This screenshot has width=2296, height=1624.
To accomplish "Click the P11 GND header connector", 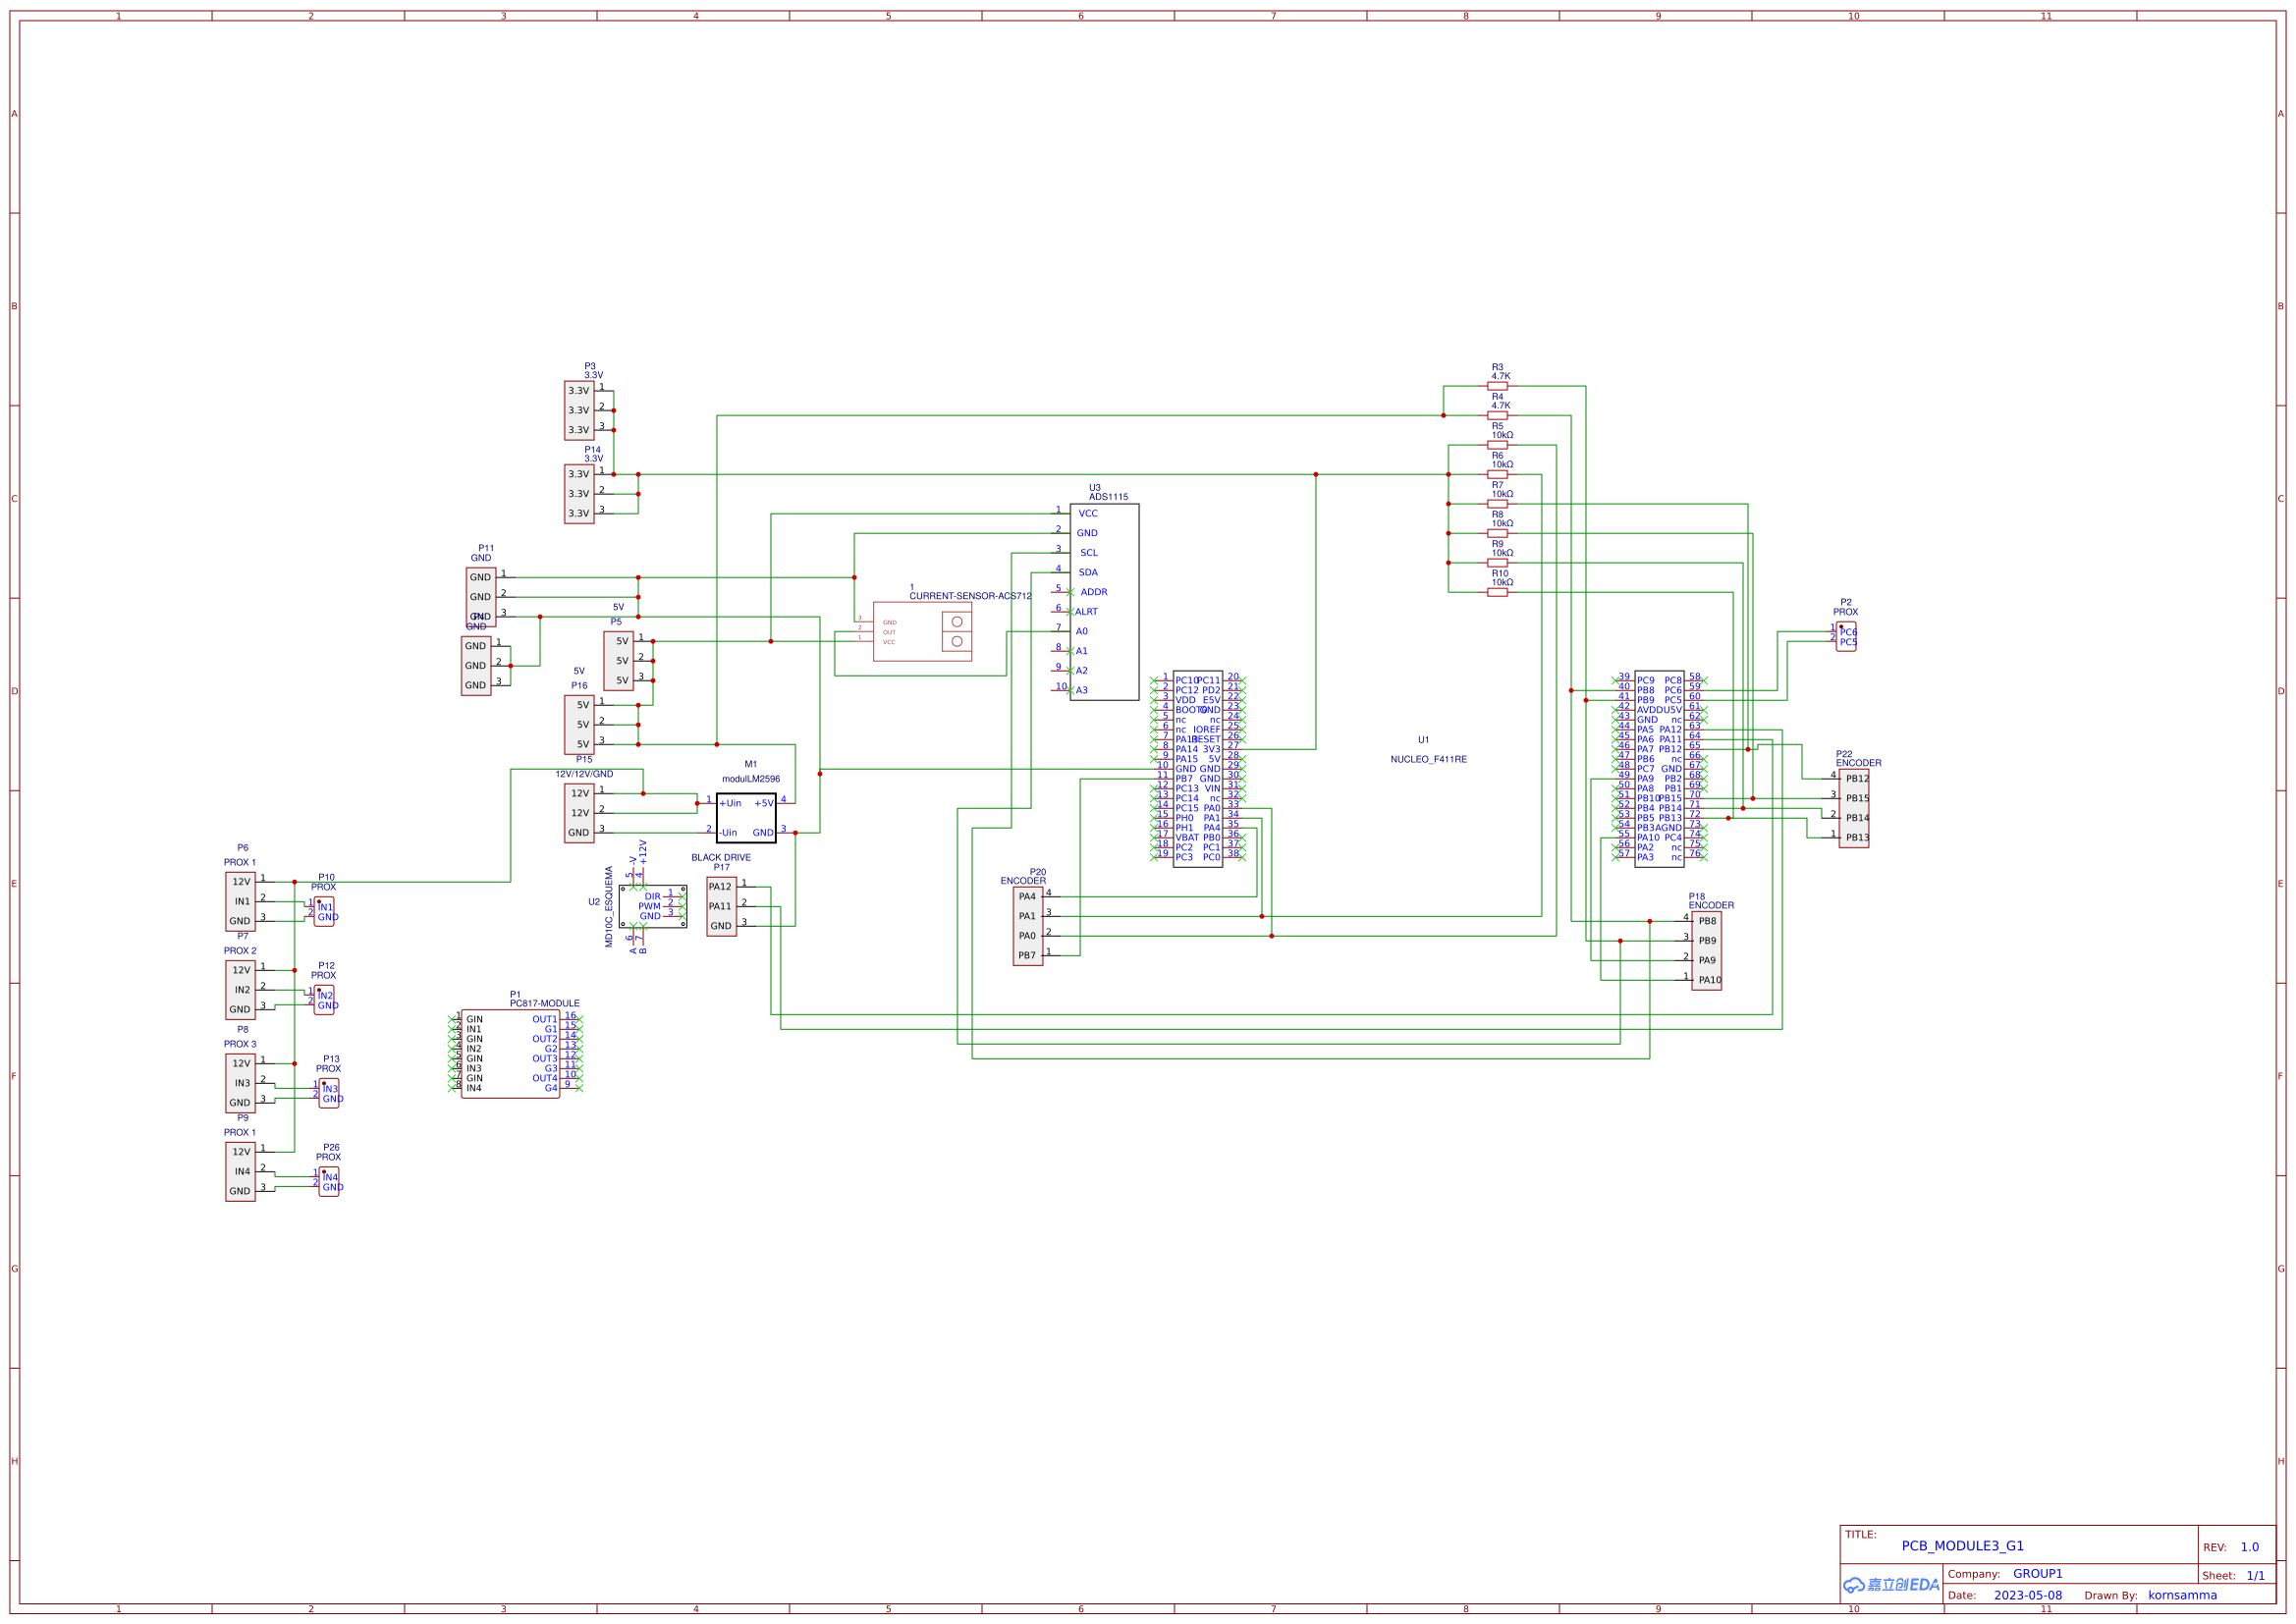I will tap(480, 596).
